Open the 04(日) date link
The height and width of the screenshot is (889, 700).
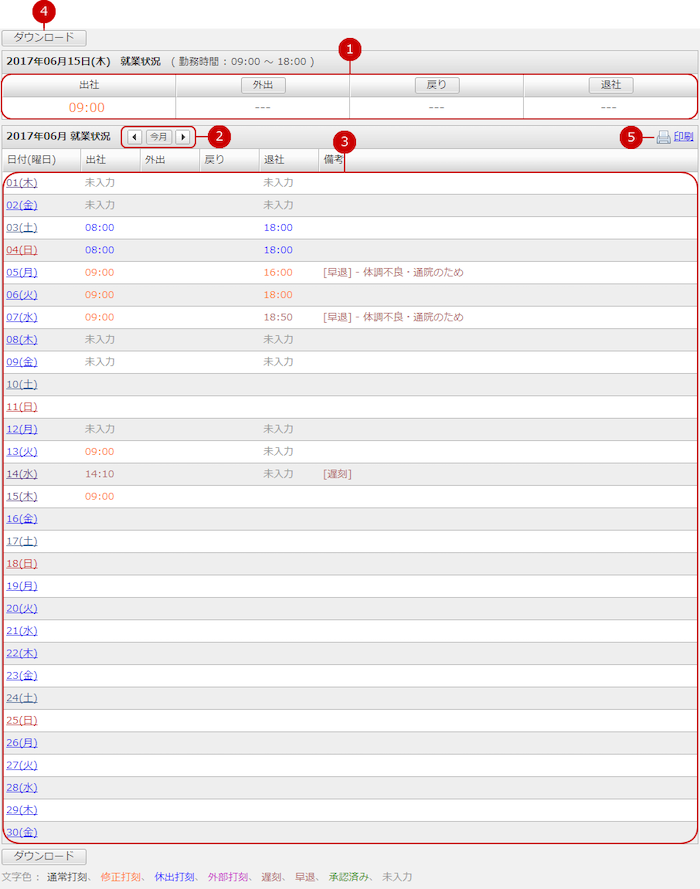point(22,250)
